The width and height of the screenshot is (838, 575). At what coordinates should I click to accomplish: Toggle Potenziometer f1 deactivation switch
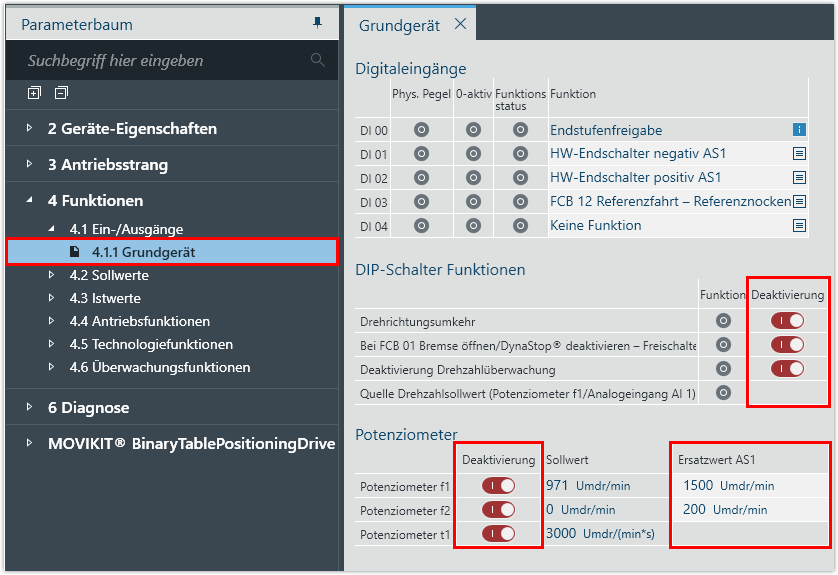498,486
